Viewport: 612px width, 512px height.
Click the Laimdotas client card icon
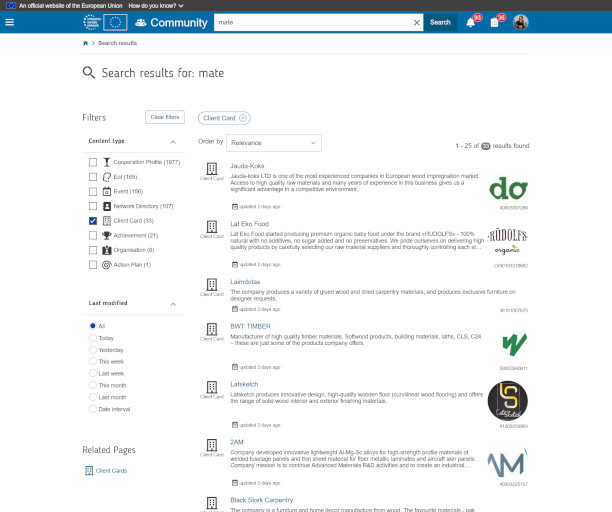212,284
